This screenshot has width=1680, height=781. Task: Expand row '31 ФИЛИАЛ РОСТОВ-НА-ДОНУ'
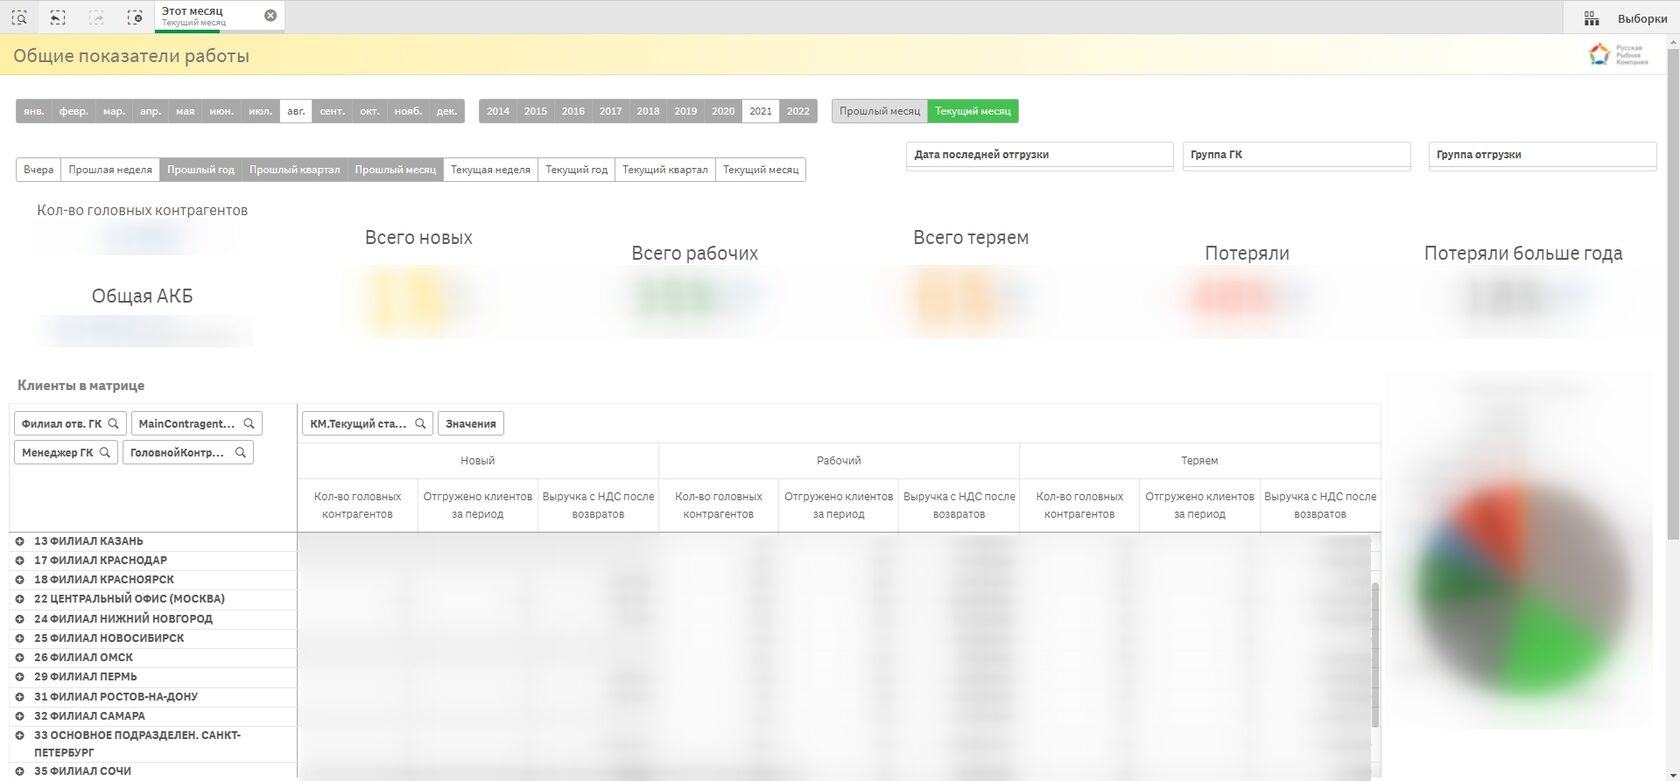[19, 697]
